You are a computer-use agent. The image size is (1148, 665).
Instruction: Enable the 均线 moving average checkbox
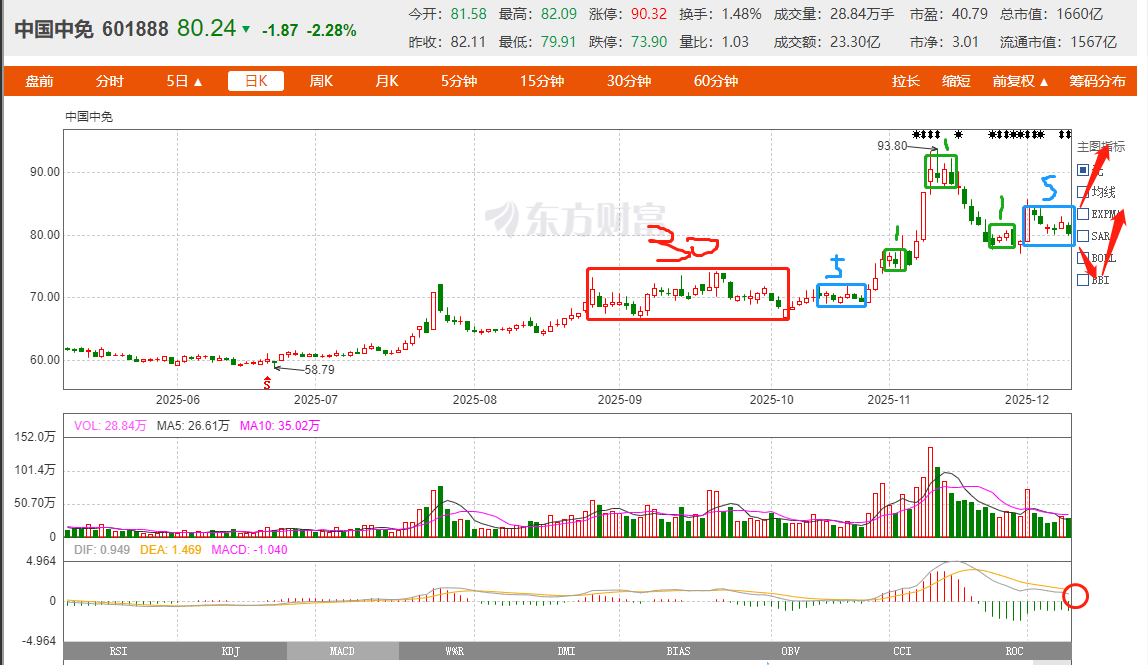pyautogui.click(x=1083, y=192)
